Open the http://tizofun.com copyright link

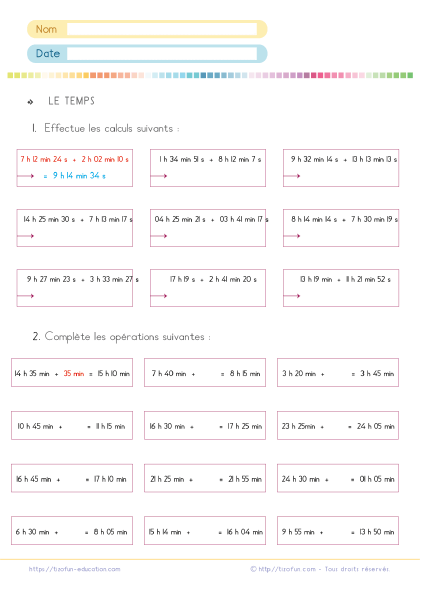[287, 569]
